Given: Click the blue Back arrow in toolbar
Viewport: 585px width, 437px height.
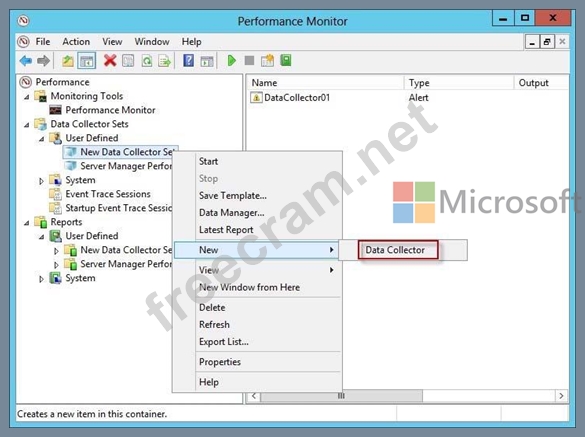Looking at the screenshot, I should 26,60.
